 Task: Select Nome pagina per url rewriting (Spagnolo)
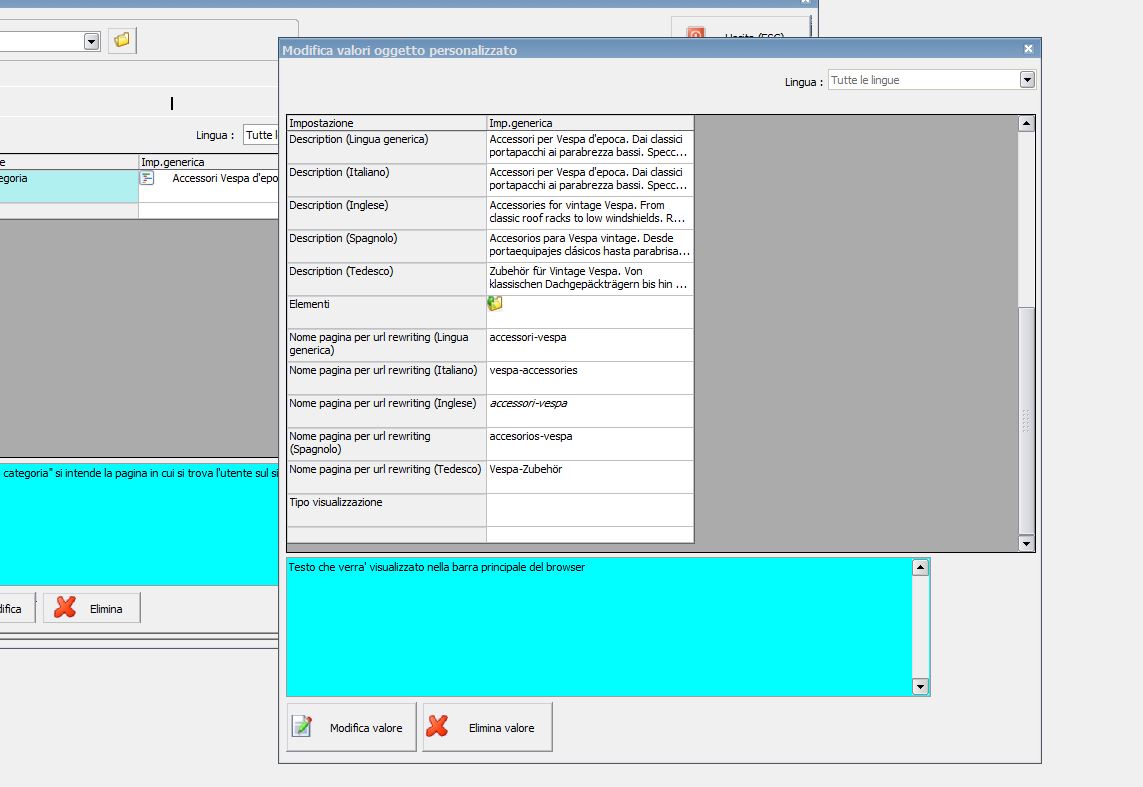click(386, 444)
